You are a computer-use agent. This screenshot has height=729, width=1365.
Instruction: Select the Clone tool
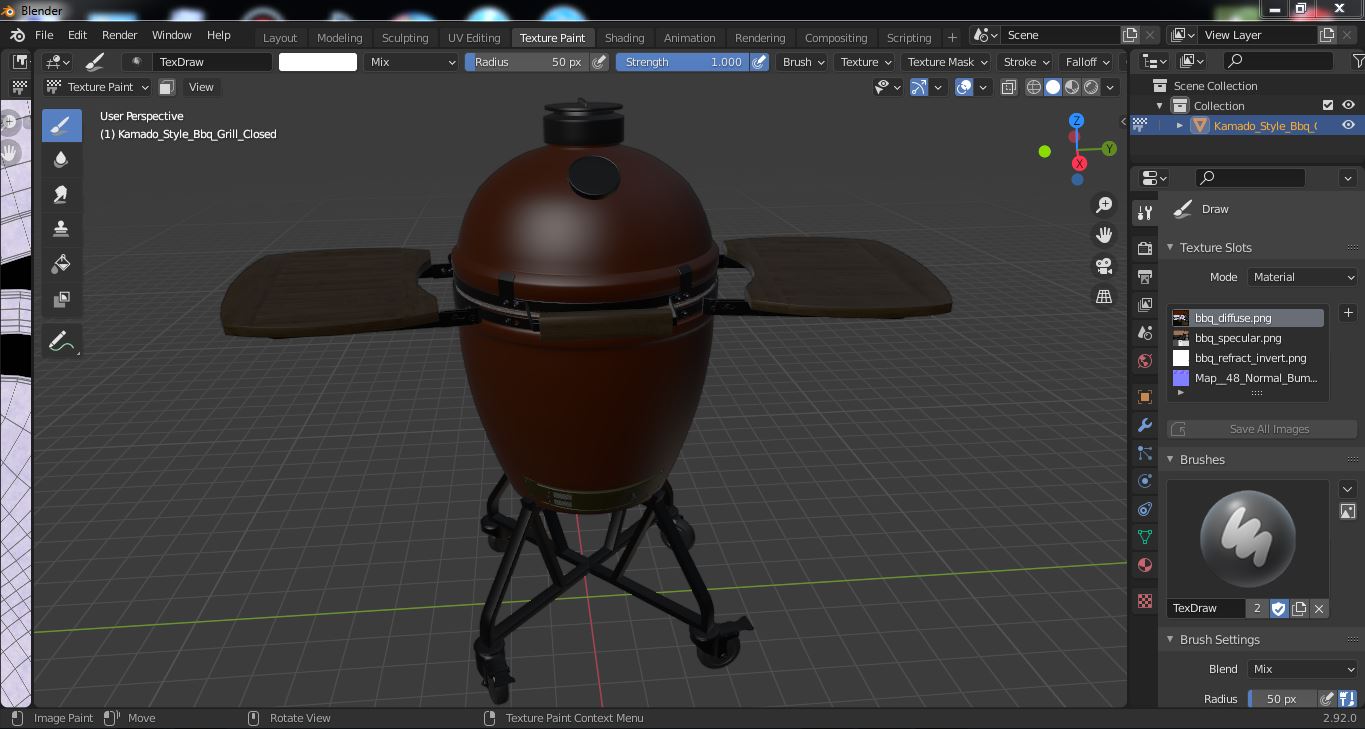coord(61,229)
